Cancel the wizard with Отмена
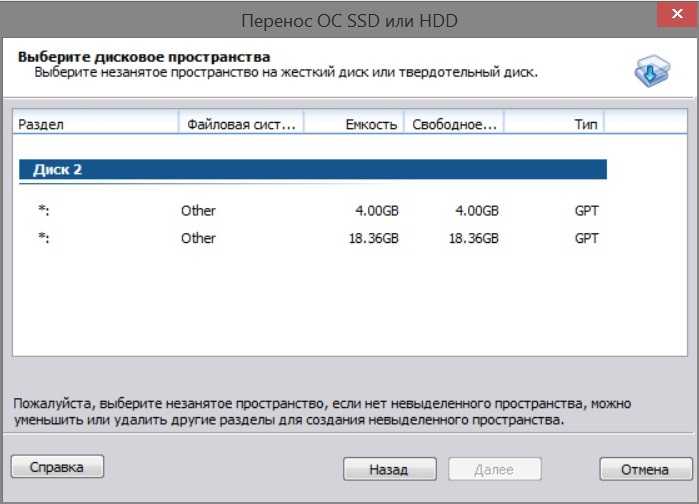Viewport: 699px width, 504px height. (x=646, y=469)
